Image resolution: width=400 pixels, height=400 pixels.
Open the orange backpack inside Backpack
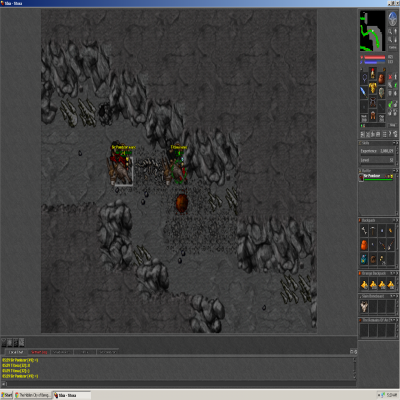tap(364, 245)
